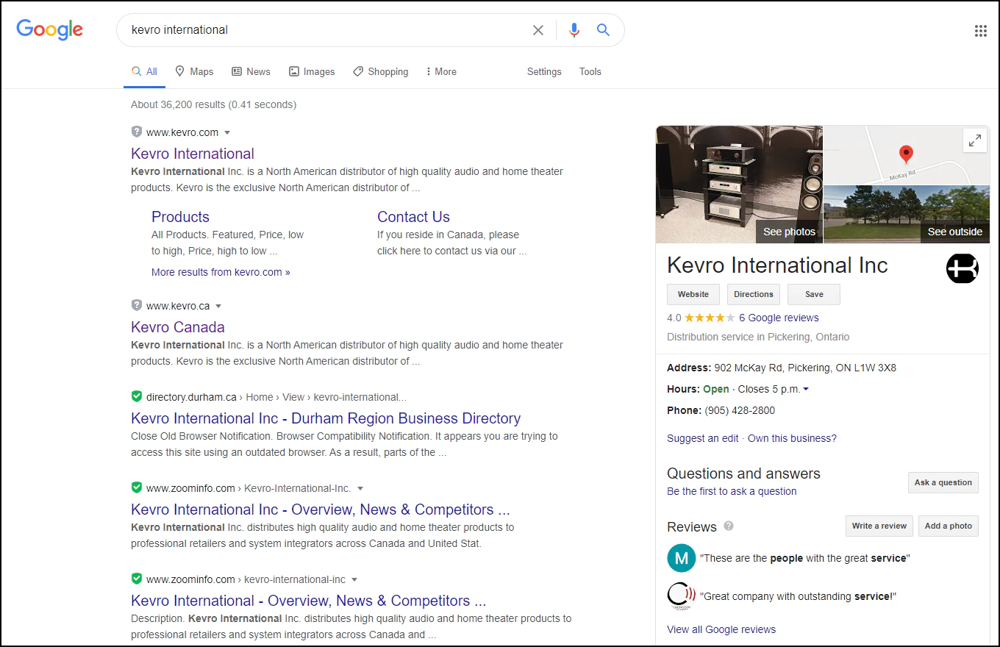Click the Google logo

pos(50,30)
